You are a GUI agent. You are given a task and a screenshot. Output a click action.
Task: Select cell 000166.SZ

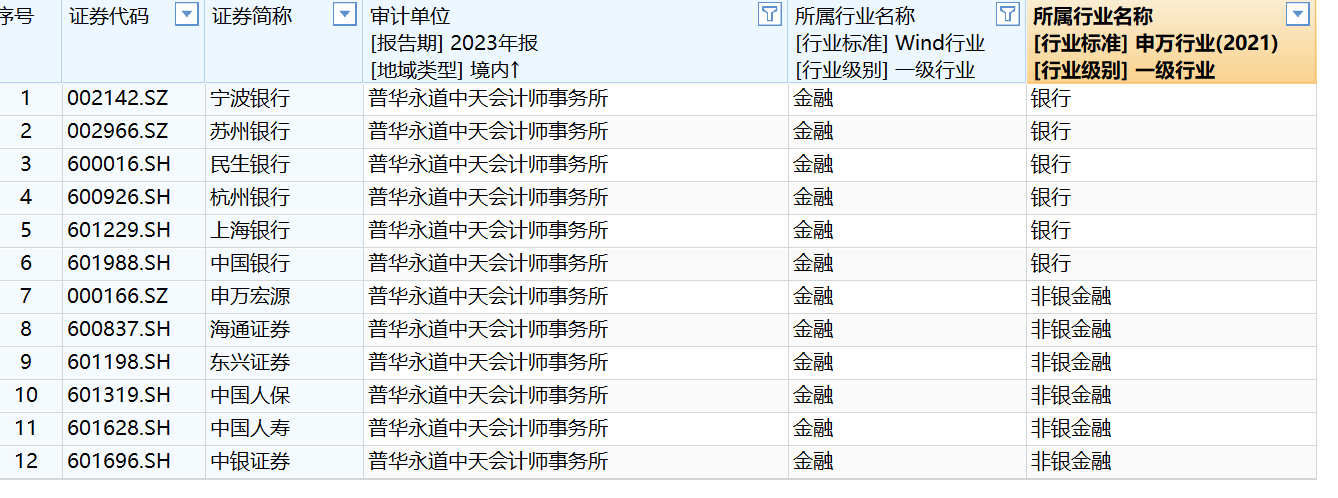133,297
